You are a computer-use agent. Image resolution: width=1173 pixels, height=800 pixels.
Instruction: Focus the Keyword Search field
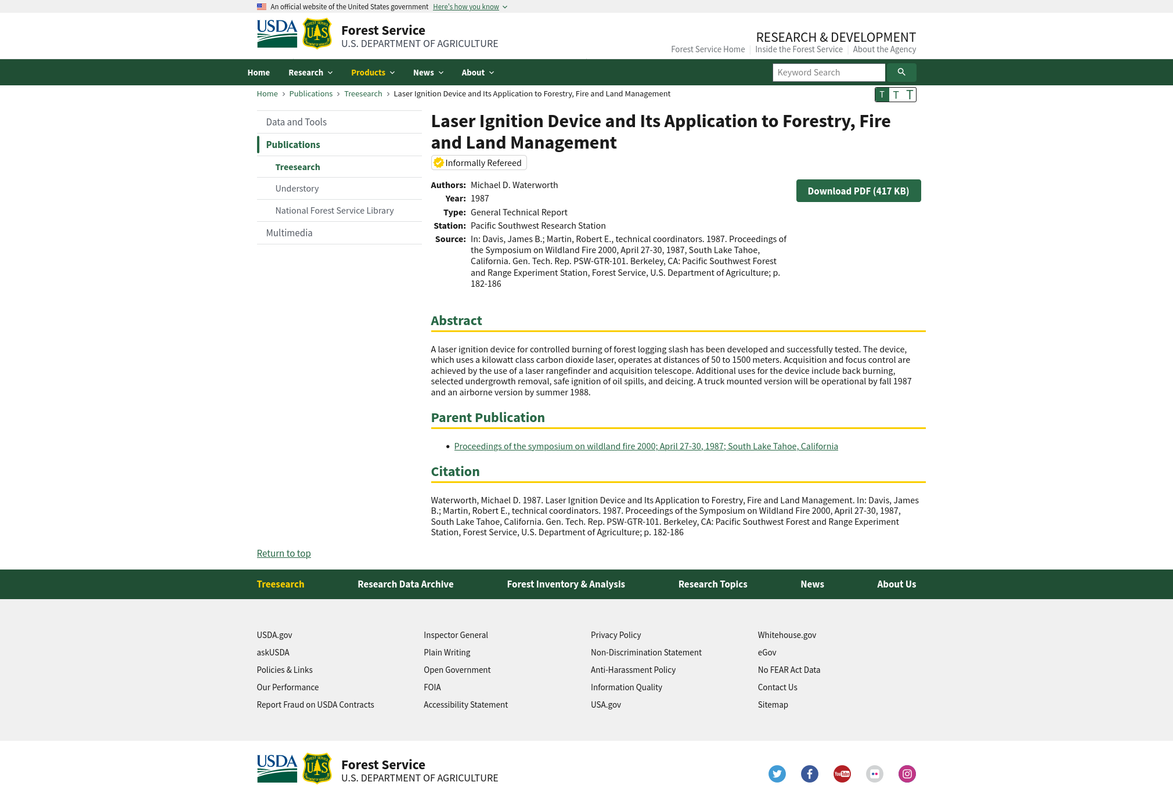[829, 73]
